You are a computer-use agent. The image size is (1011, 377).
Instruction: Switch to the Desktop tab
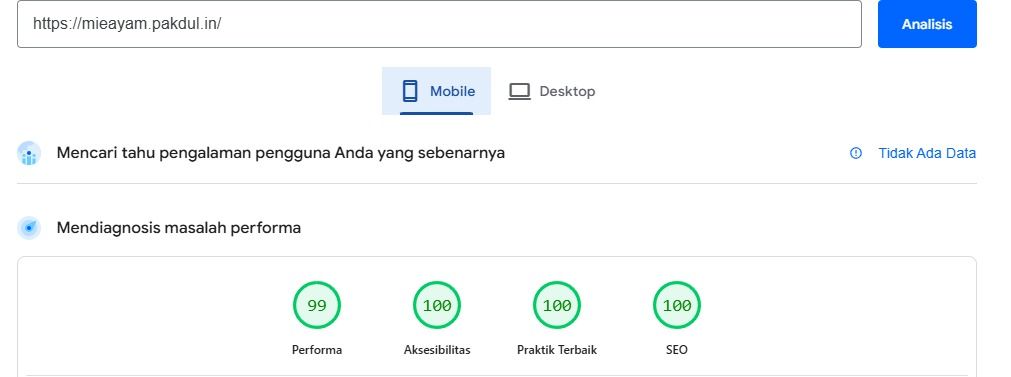click(x=551, y=91)
